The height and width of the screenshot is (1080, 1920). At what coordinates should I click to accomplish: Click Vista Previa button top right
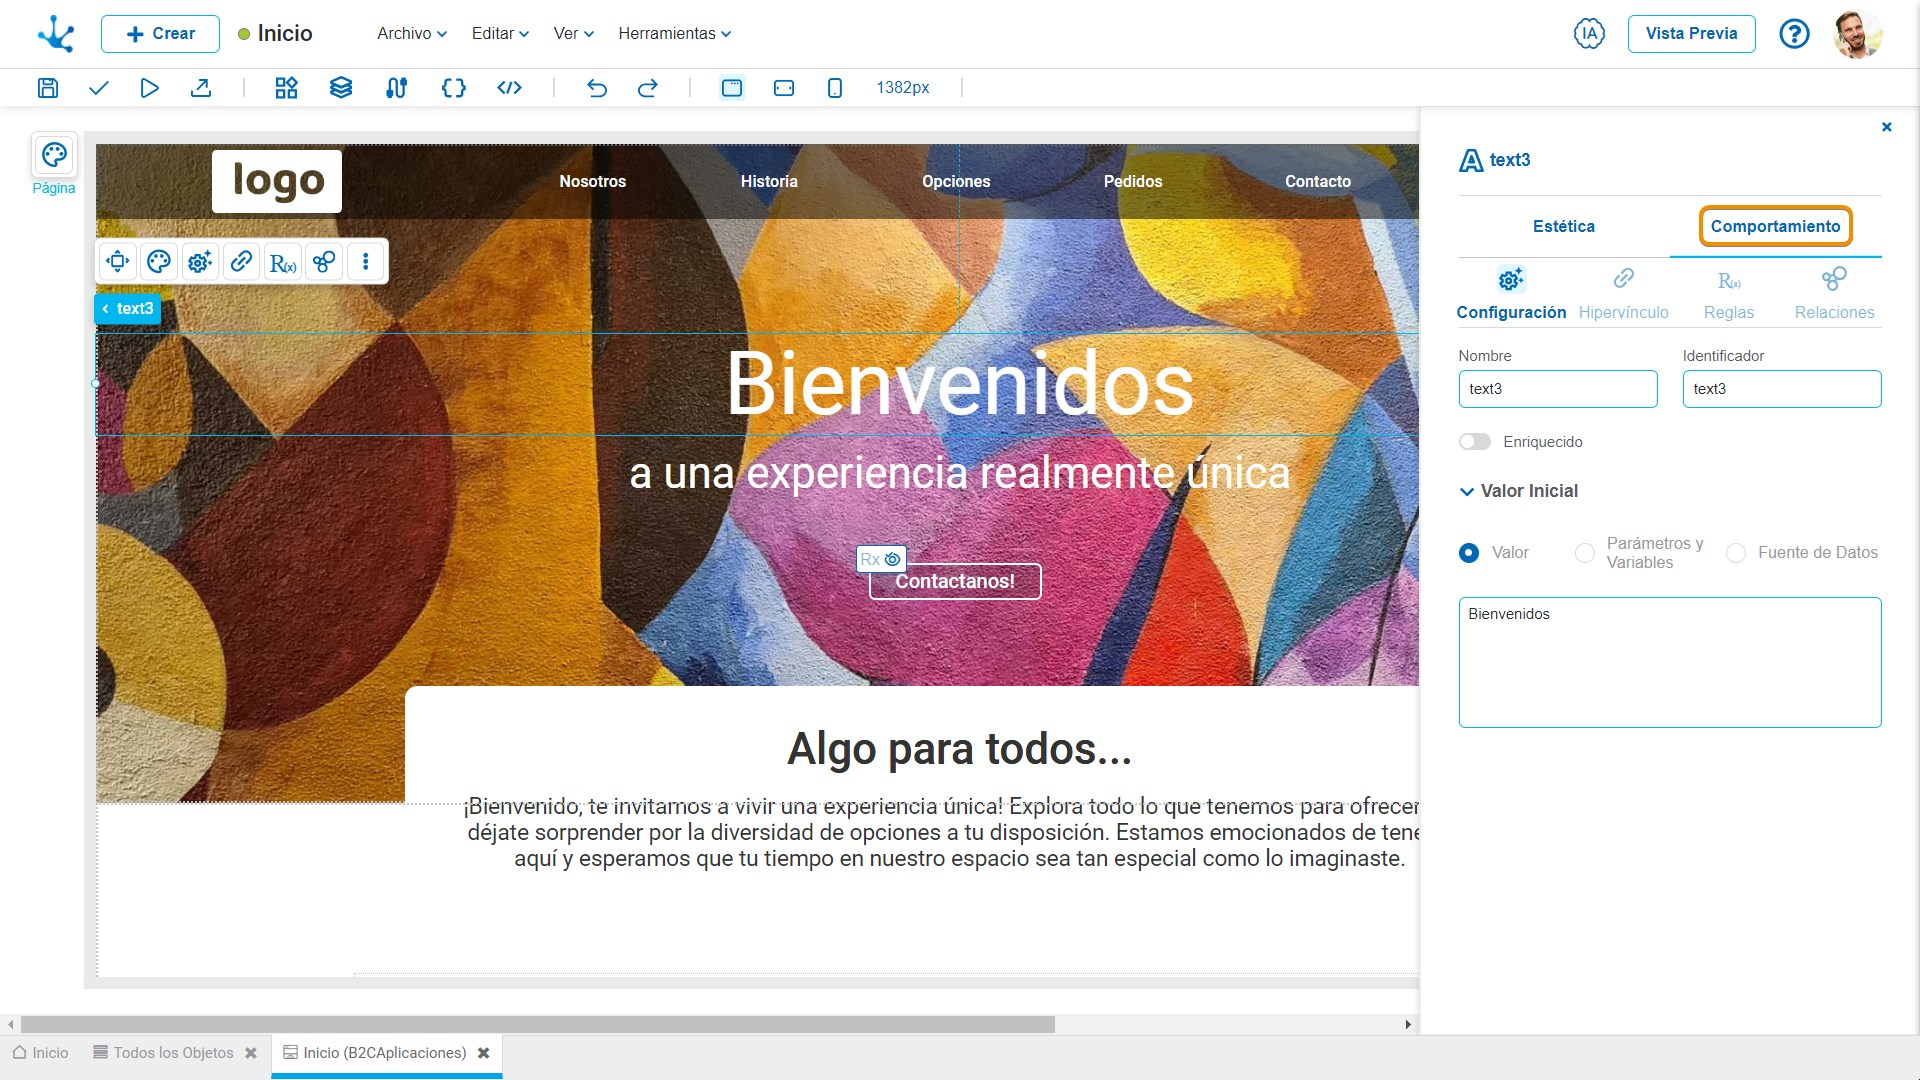1693,33
